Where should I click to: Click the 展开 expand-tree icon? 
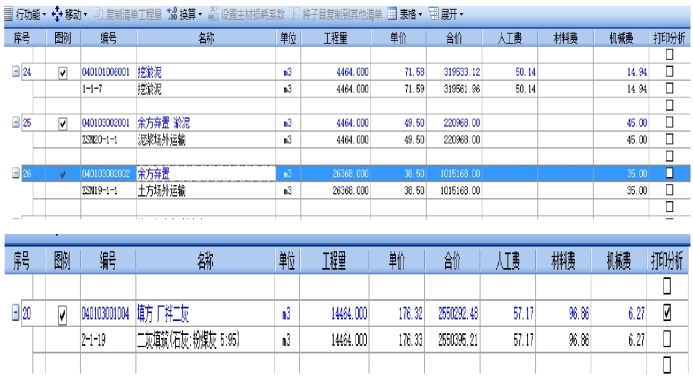tap(434, 14)
